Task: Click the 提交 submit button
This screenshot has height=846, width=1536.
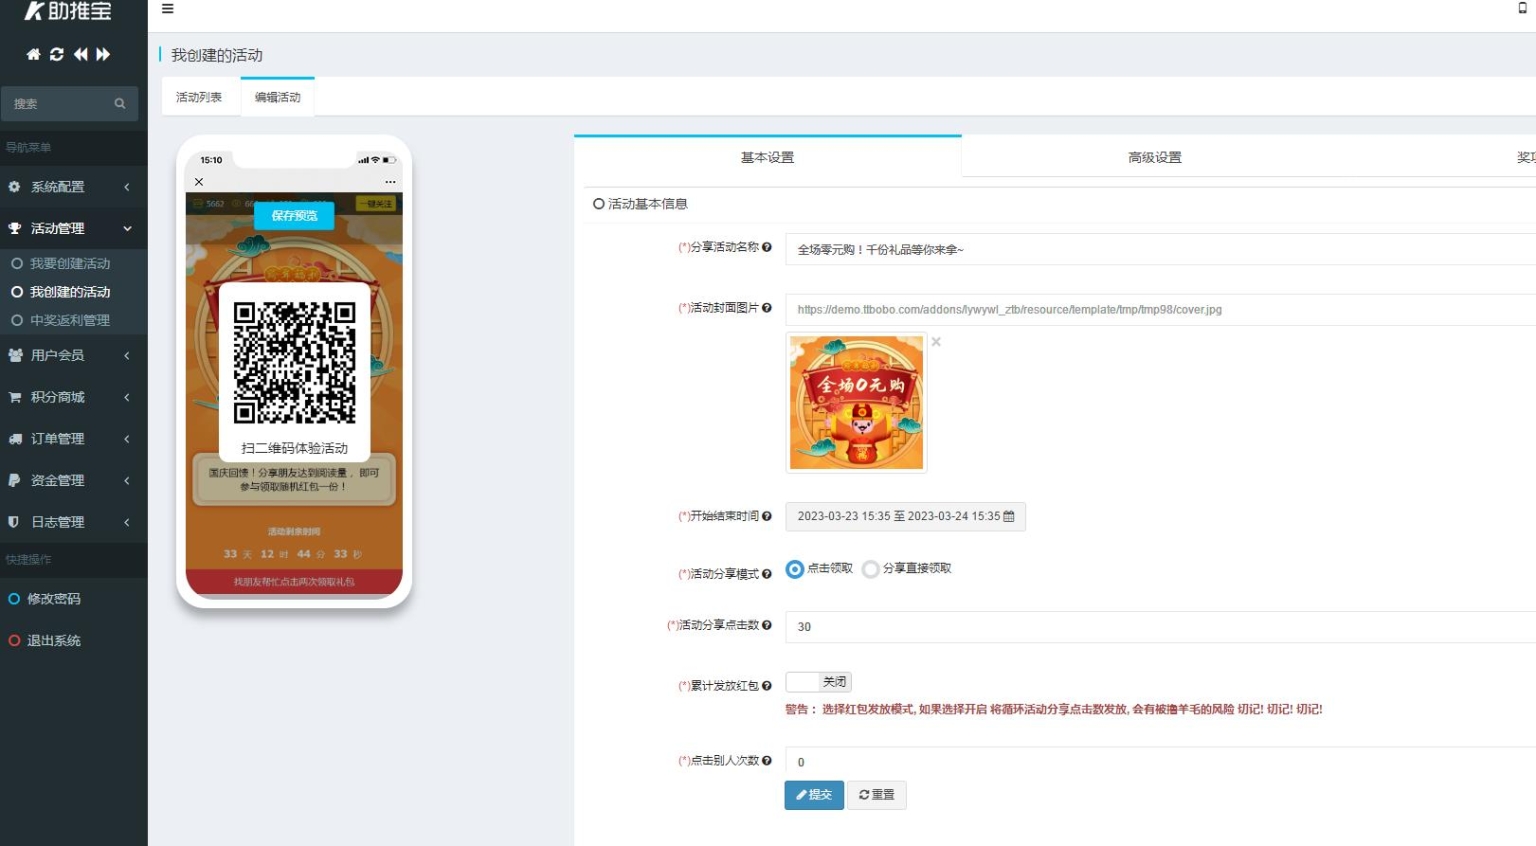Action: 814,795
